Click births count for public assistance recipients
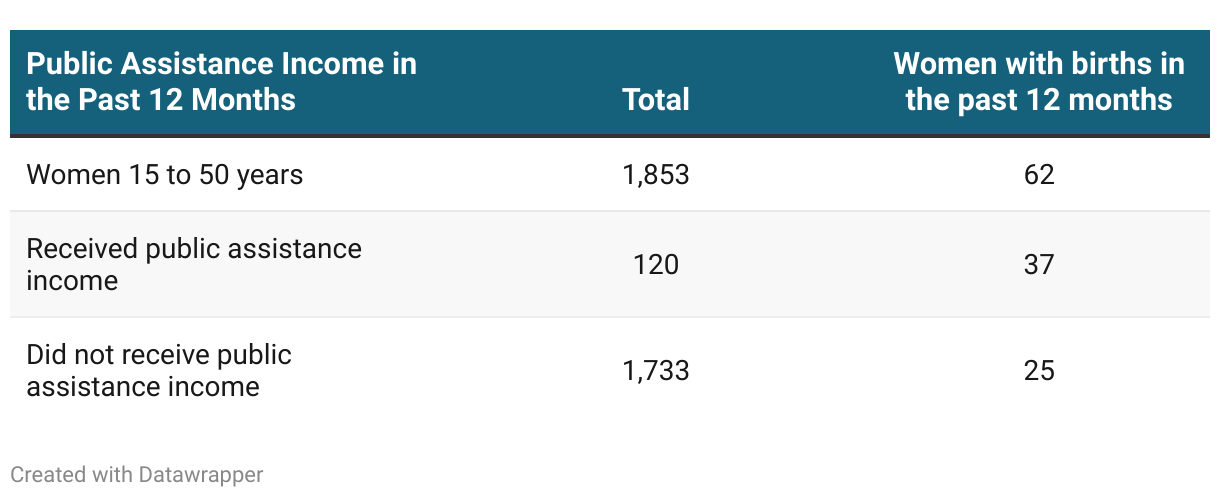The width and height of the screenshot is (1220, 498). coord(1039,264)
